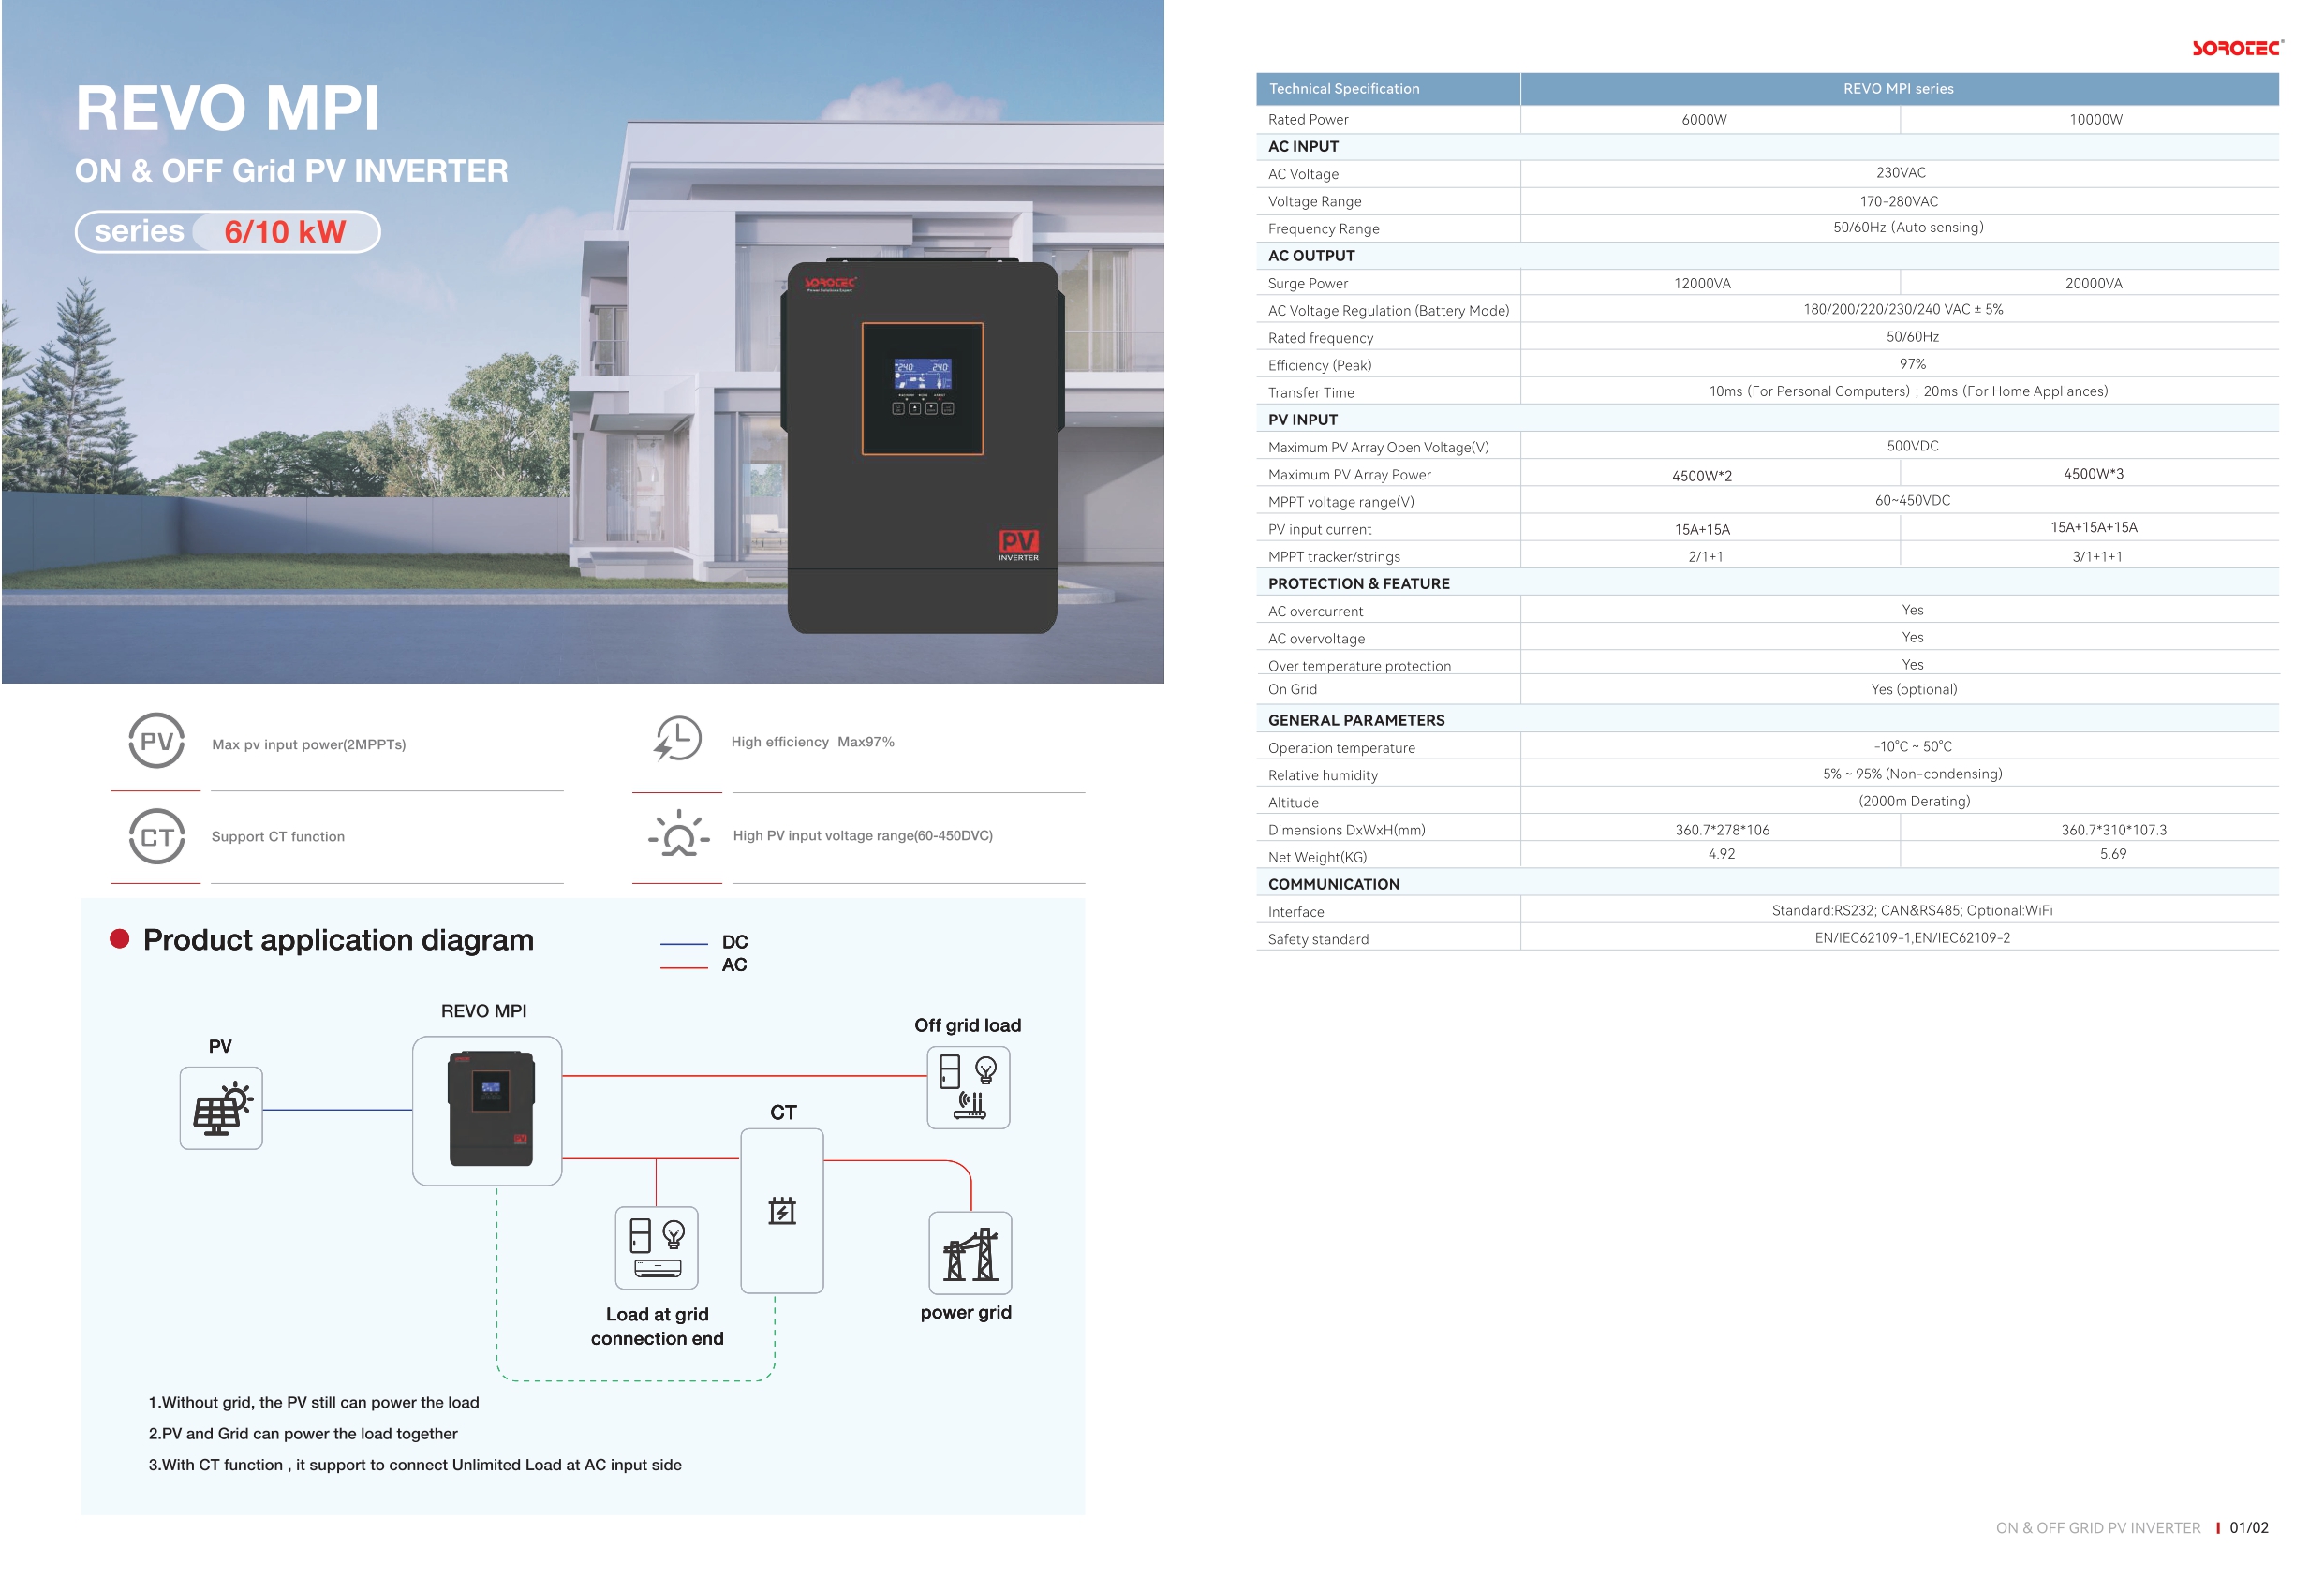Screen dimensions: 2324x1577
Task: Click the red PV INVERTER badge on product
Action: click(1018, 546)
